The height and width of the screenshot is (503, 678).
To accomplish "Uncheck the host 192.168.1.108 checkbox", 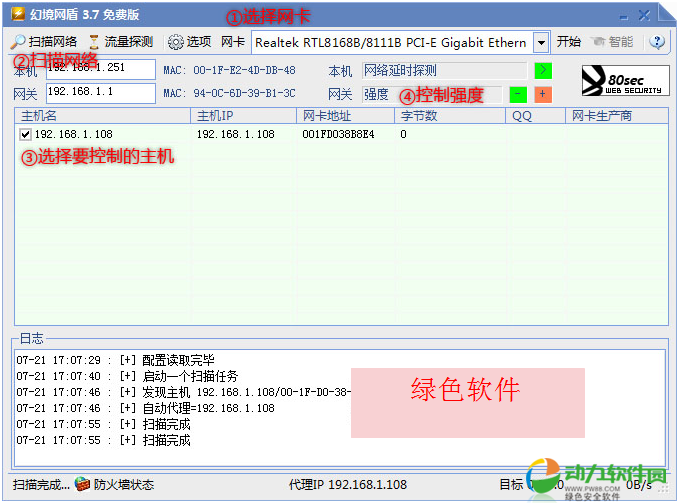I will 25,134.
